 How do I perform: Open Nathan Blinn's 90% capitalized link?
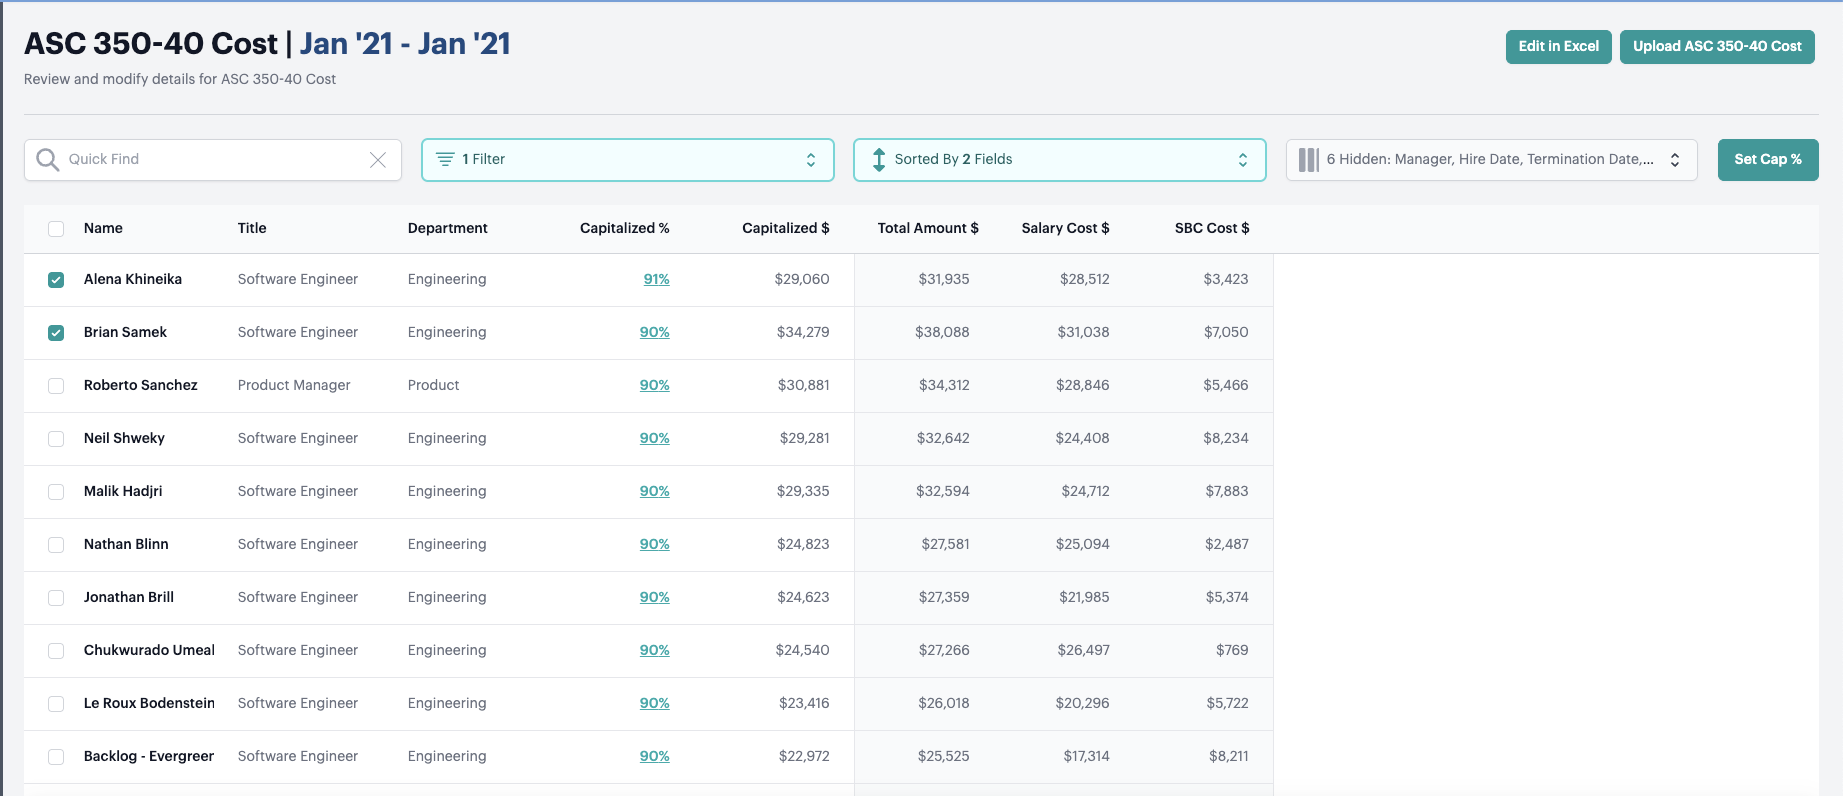[654, 544]
